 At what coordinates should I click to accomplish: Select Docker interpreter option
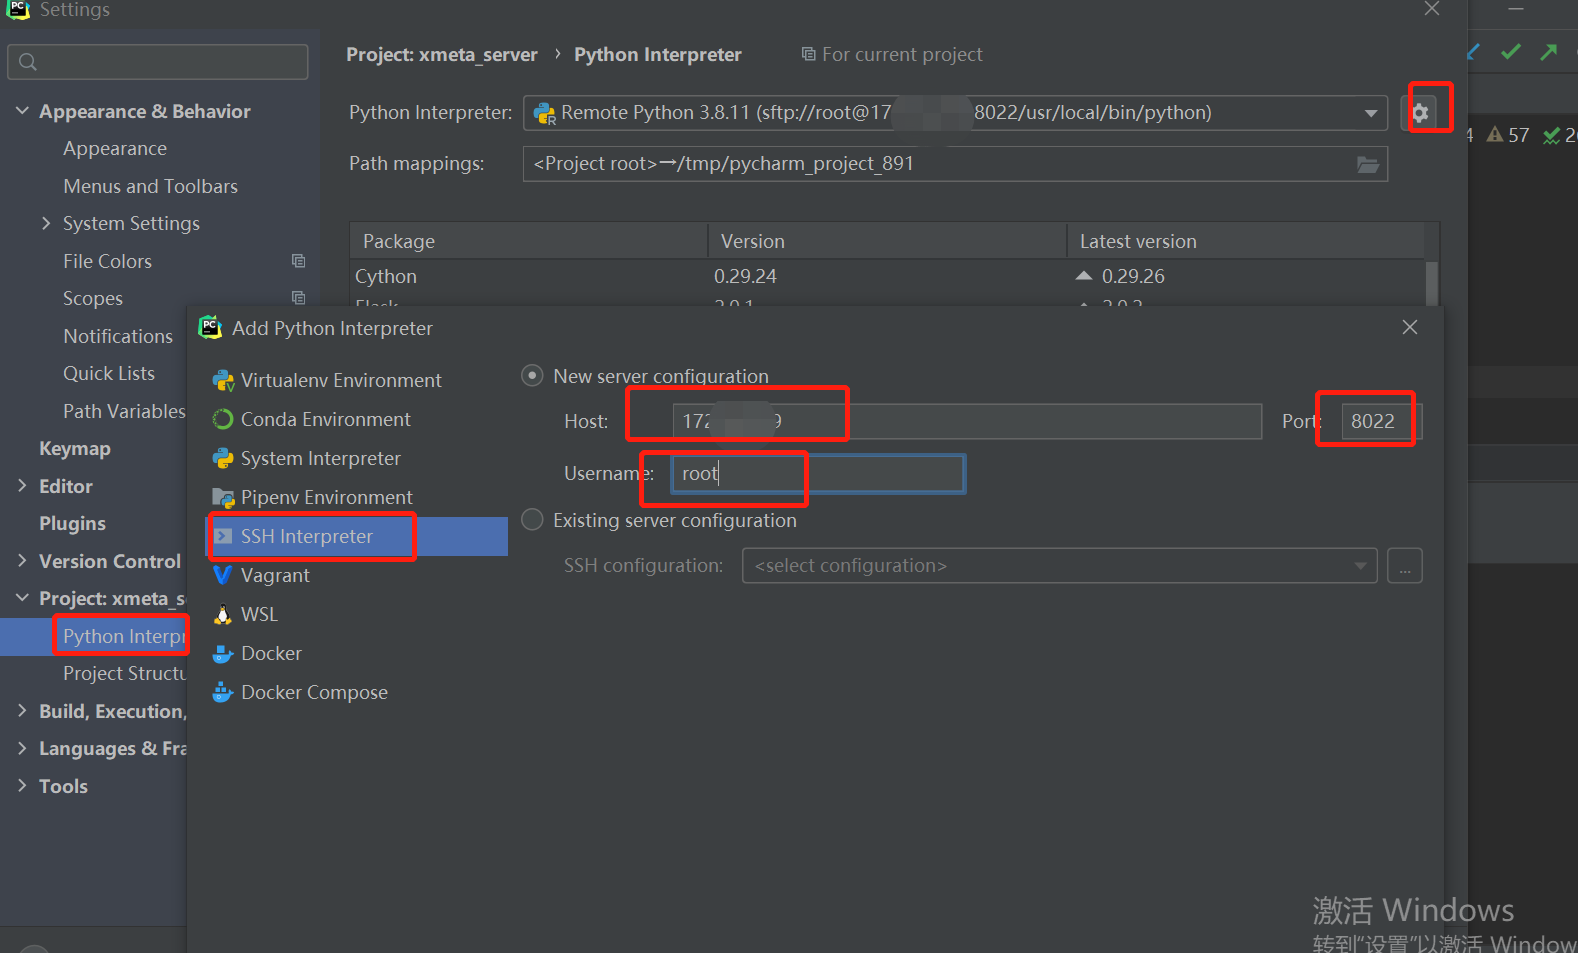(x=271, y=653)
